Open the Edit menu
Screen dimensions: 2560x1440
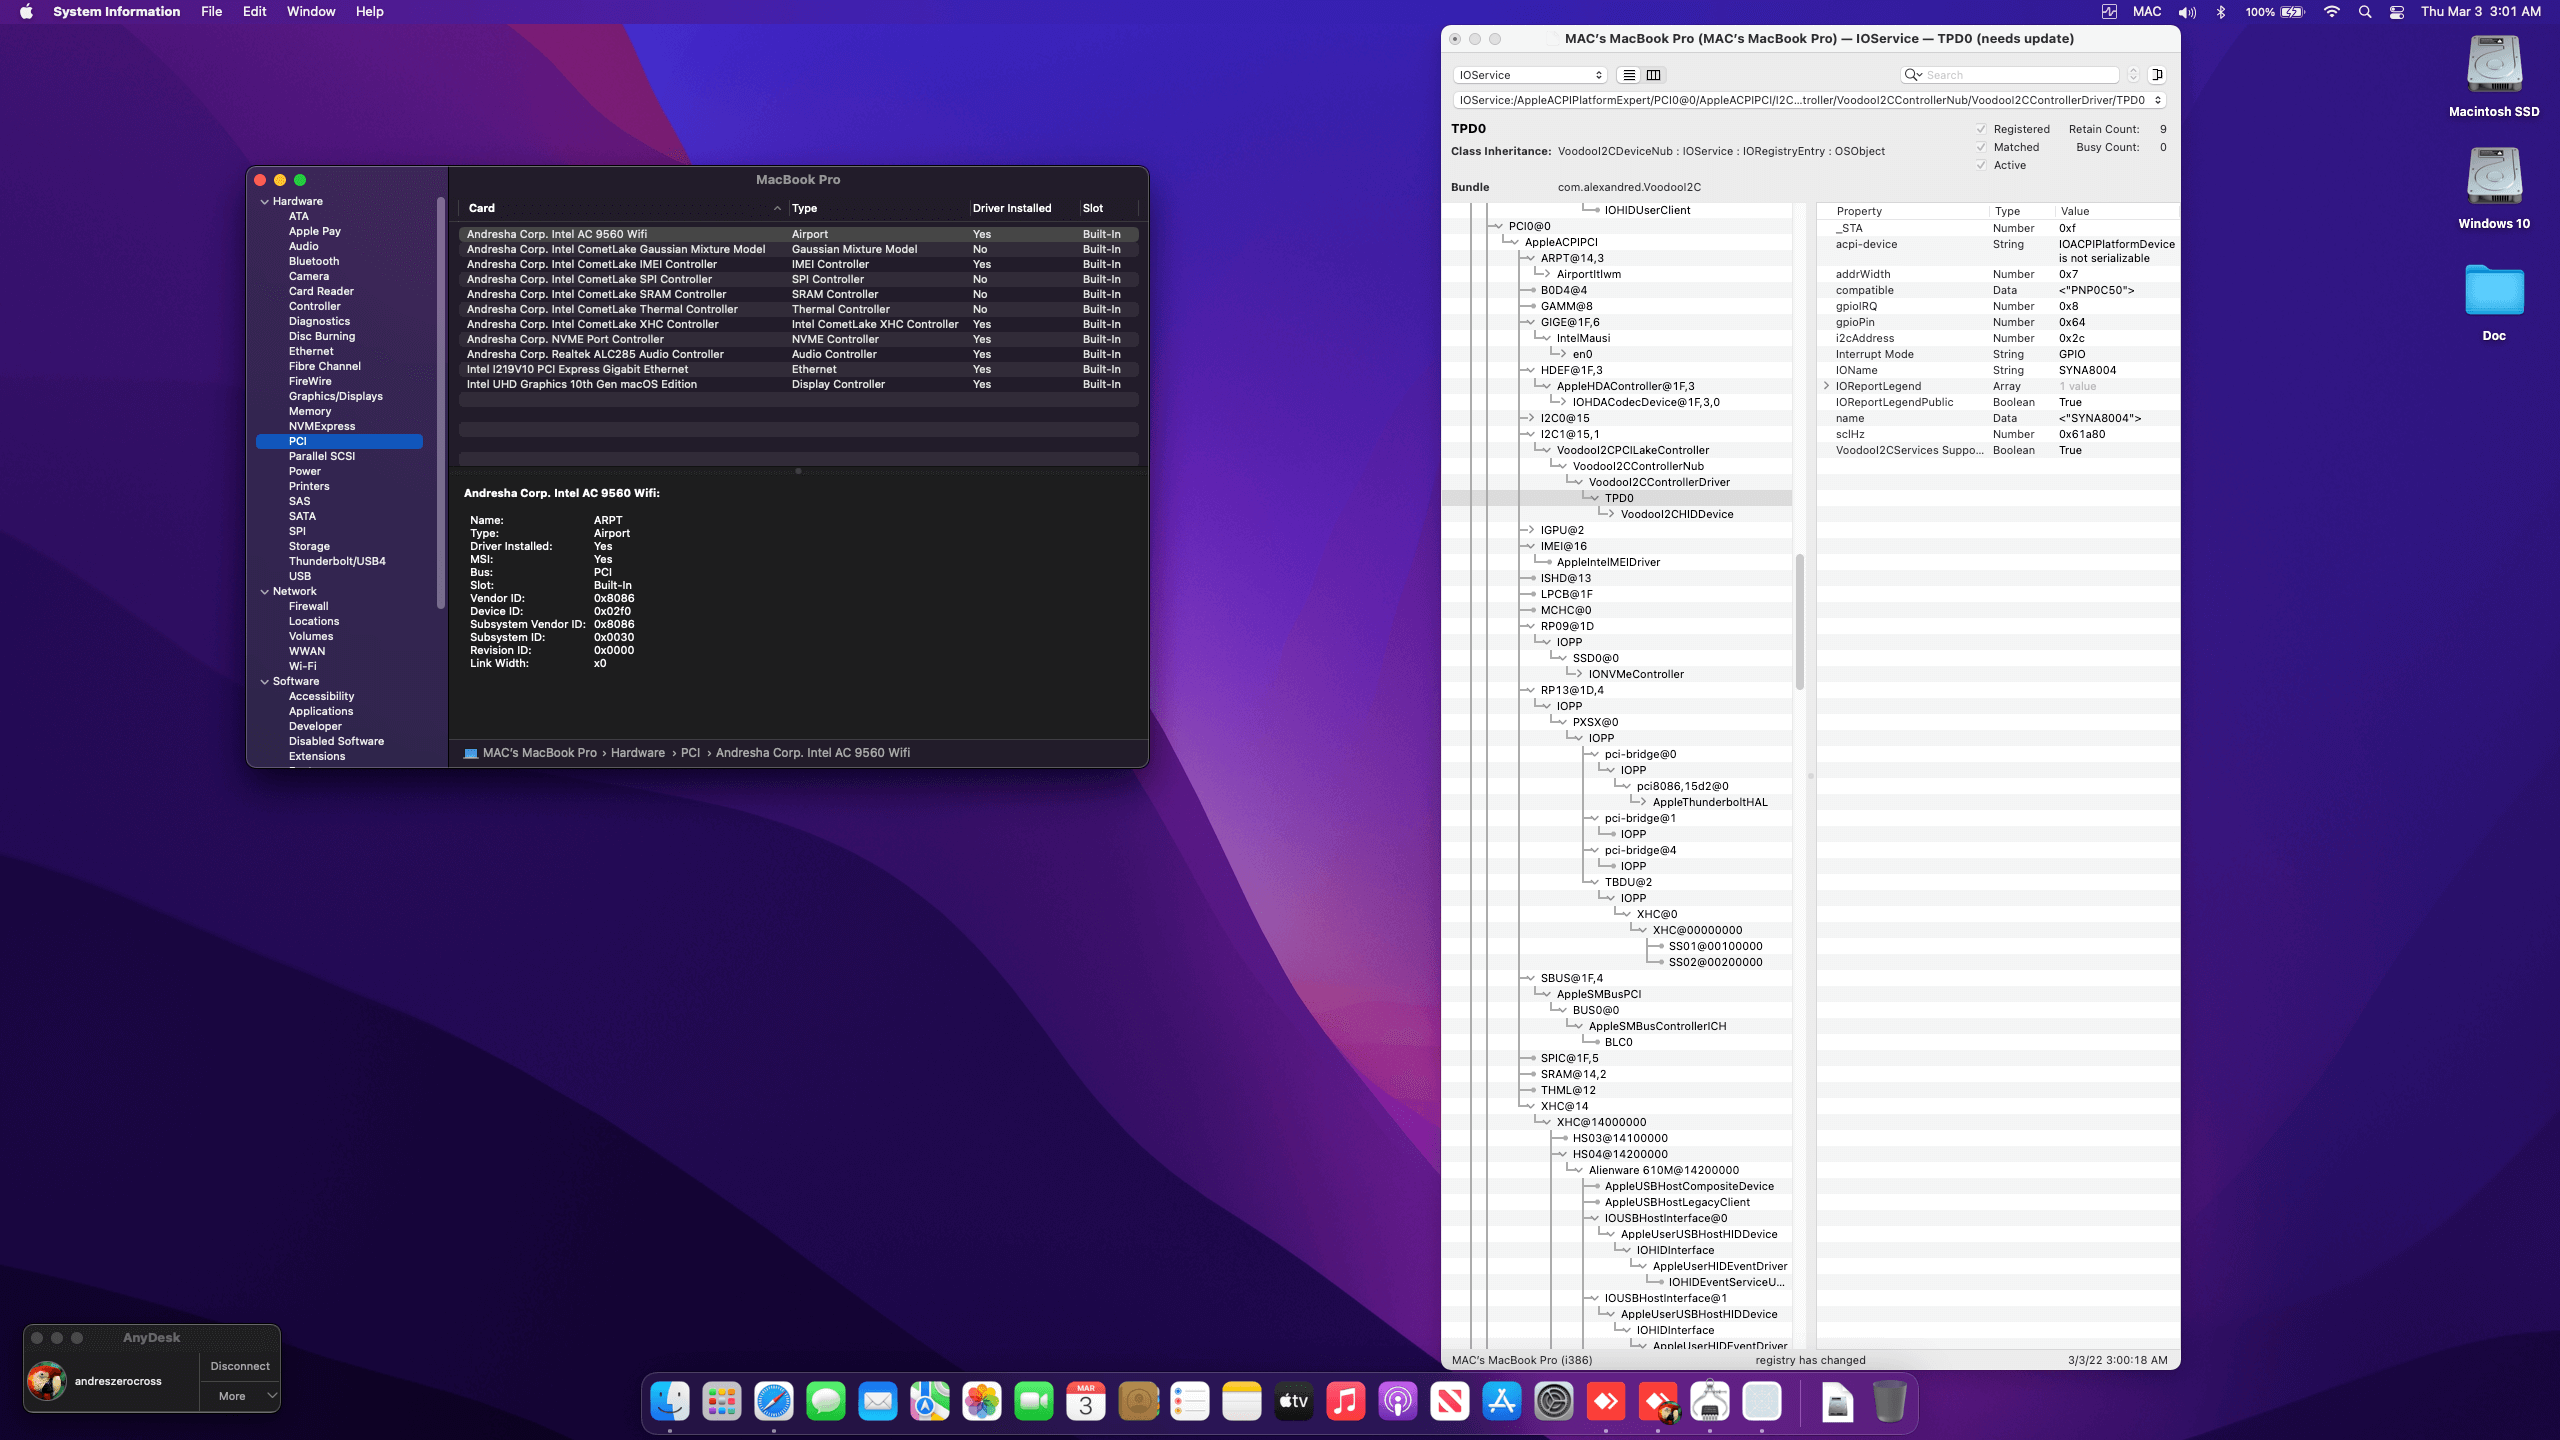254,12
